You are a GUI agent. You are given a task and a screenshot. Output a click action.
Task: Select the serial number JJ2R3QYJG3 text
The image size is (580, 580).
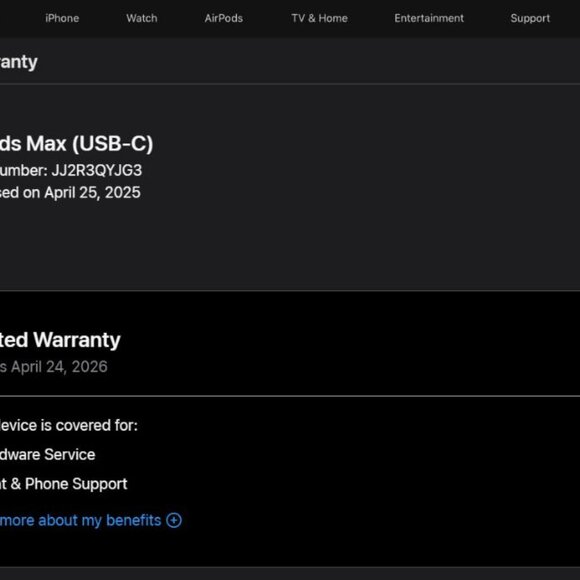point(97,171)
